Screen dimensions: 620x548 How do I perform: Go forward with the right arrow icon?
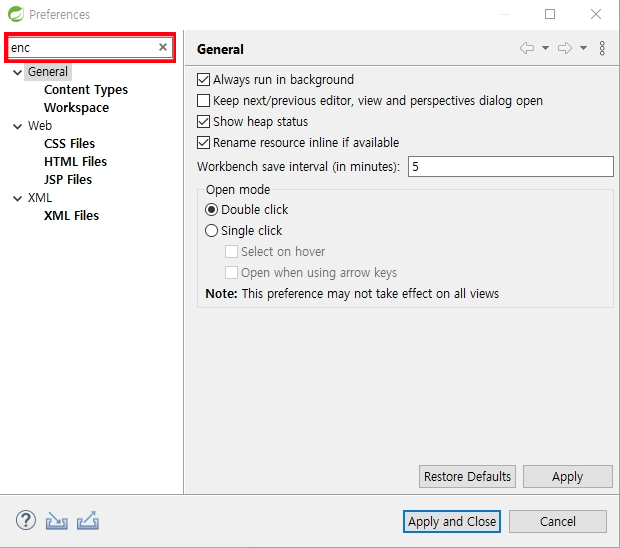pos(565,48)
